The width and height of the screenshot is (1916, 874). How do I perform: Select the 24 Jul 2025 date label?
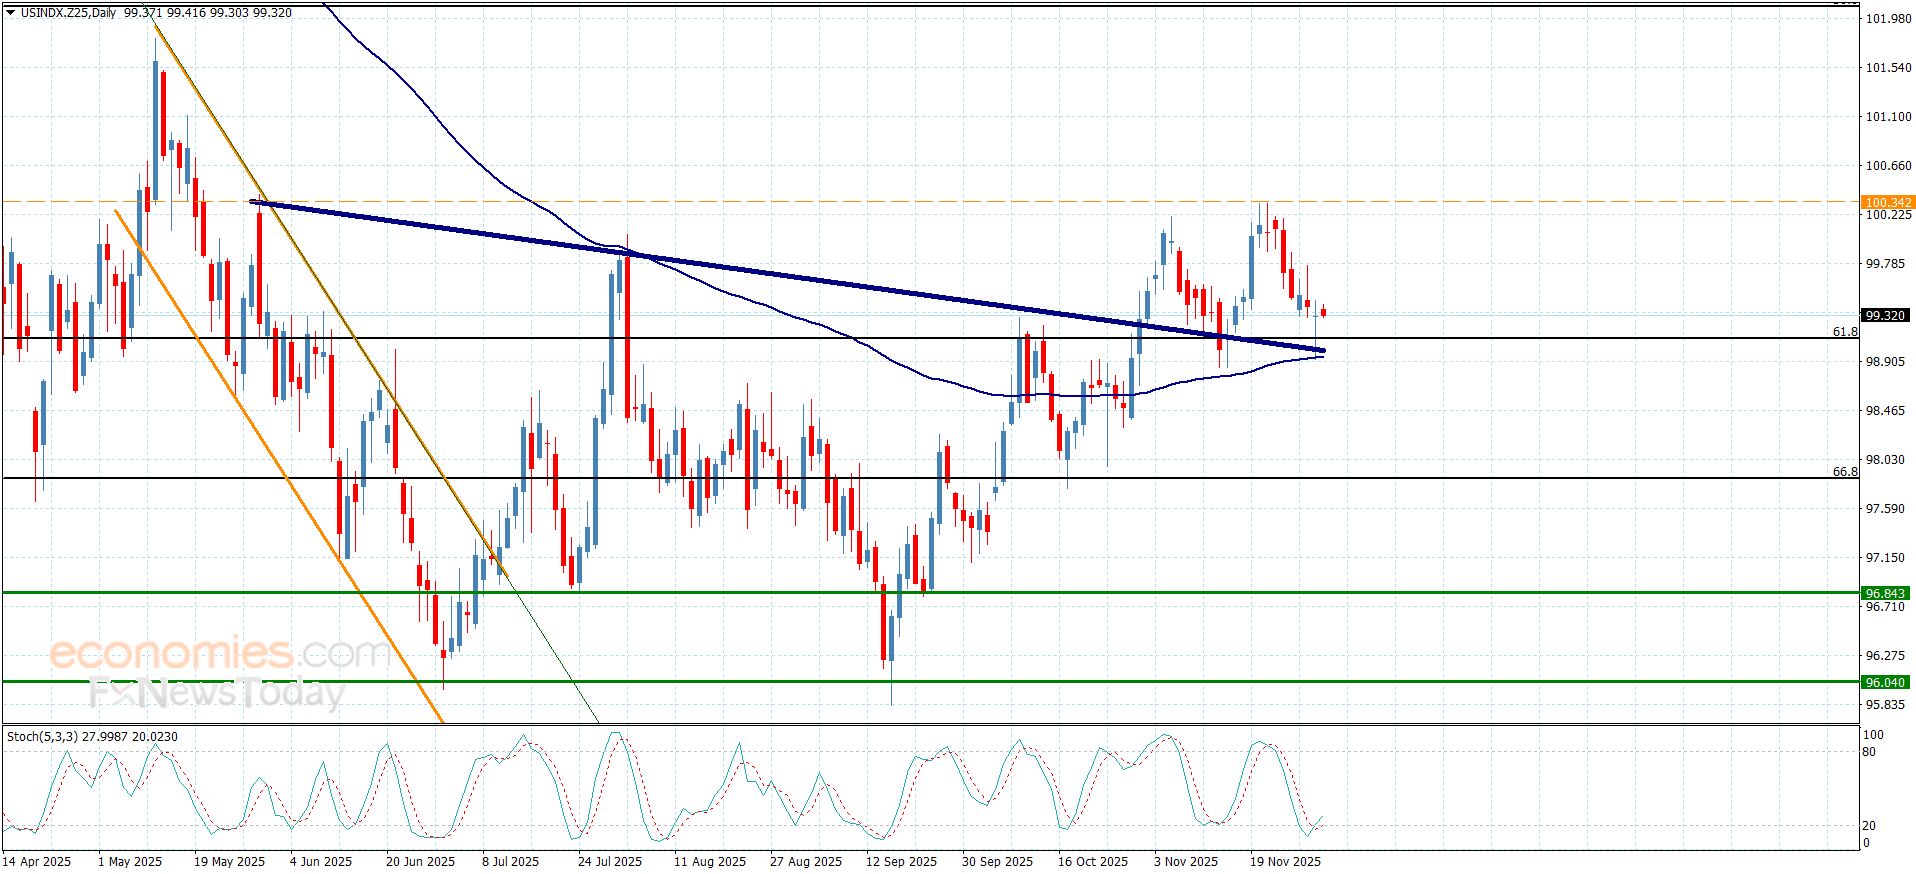[x=609, y=861]
